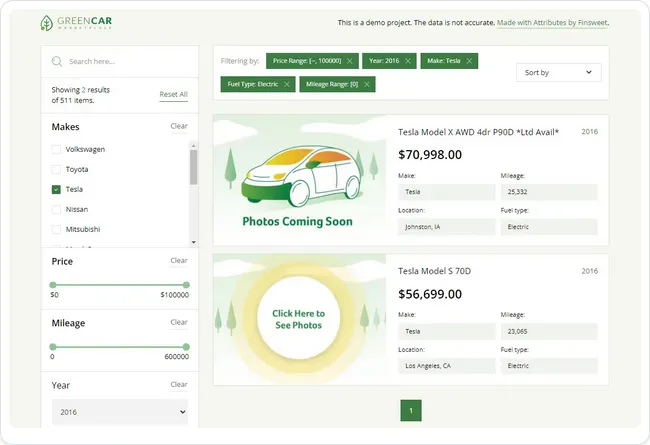Click the Price slider maximum handle
Screen dimensions: 650x445
click(186, 285)
